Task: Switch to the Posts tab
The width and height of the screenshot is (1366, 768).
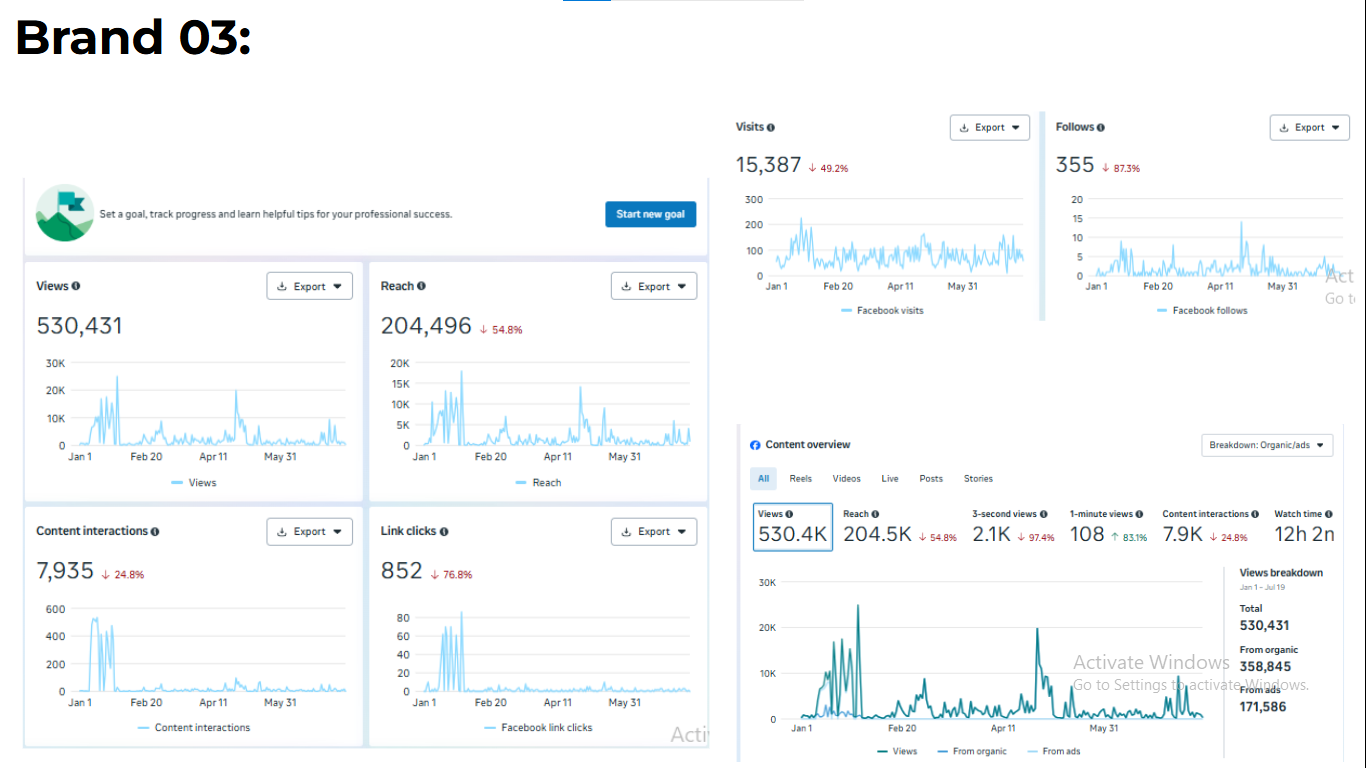Action: coord(931,479)
